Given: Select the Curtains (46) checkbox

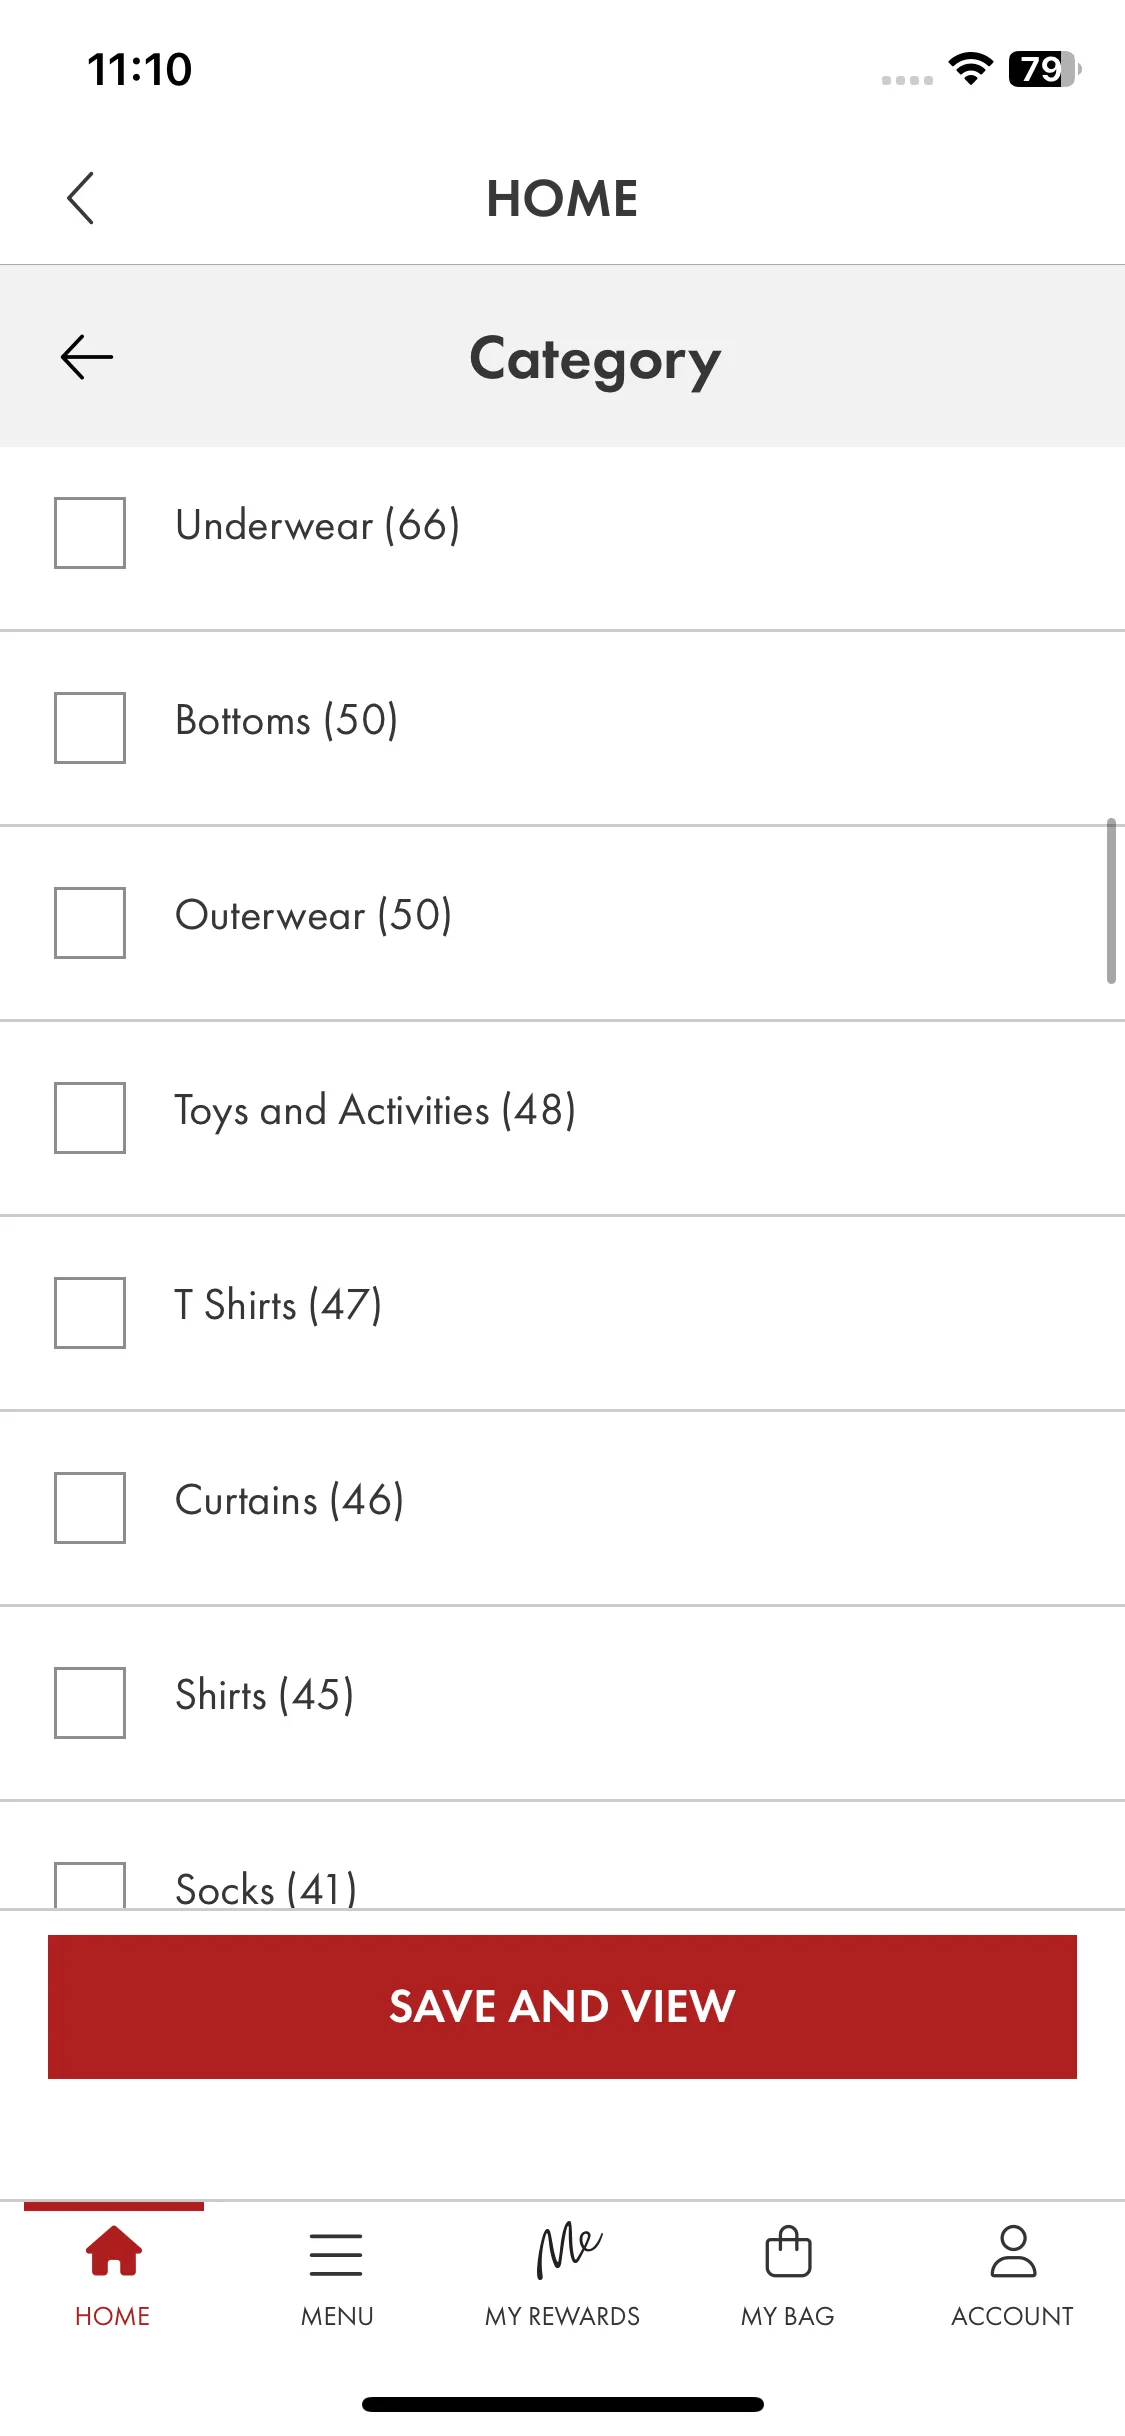Looking at the screenshot, I should tap(90, 1508).
